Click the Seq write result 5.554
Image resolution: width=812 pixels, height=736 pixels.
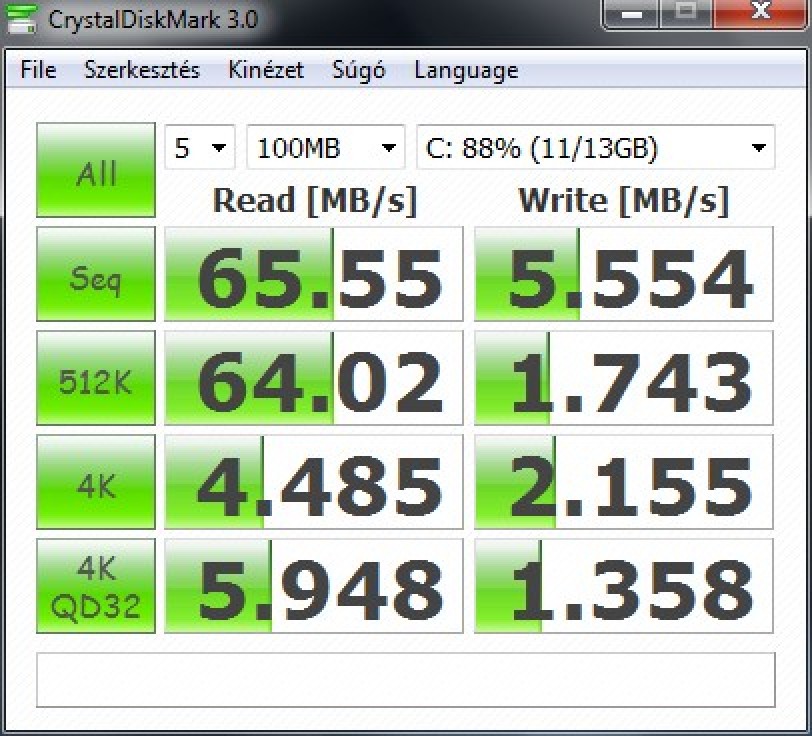tap(624, 274)
